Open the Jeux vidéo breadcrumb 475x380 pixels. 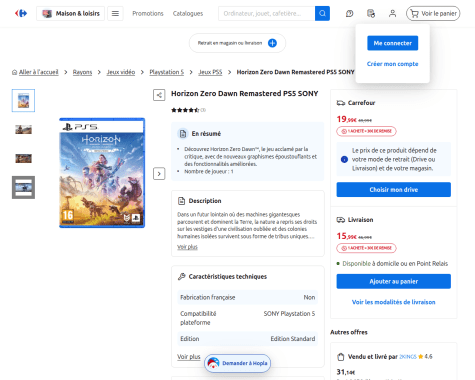tap(121, 72)
